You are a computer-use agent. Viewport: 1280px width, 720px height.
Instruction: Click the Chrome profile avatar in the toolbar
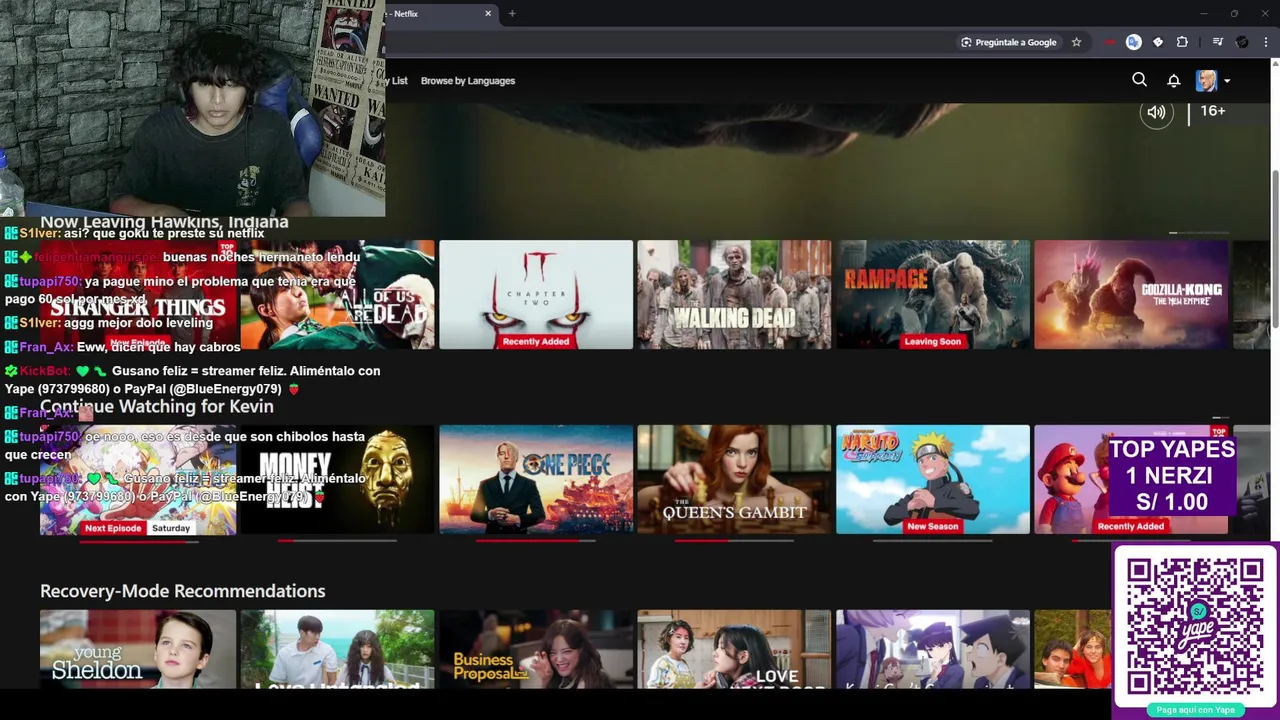1242,42
